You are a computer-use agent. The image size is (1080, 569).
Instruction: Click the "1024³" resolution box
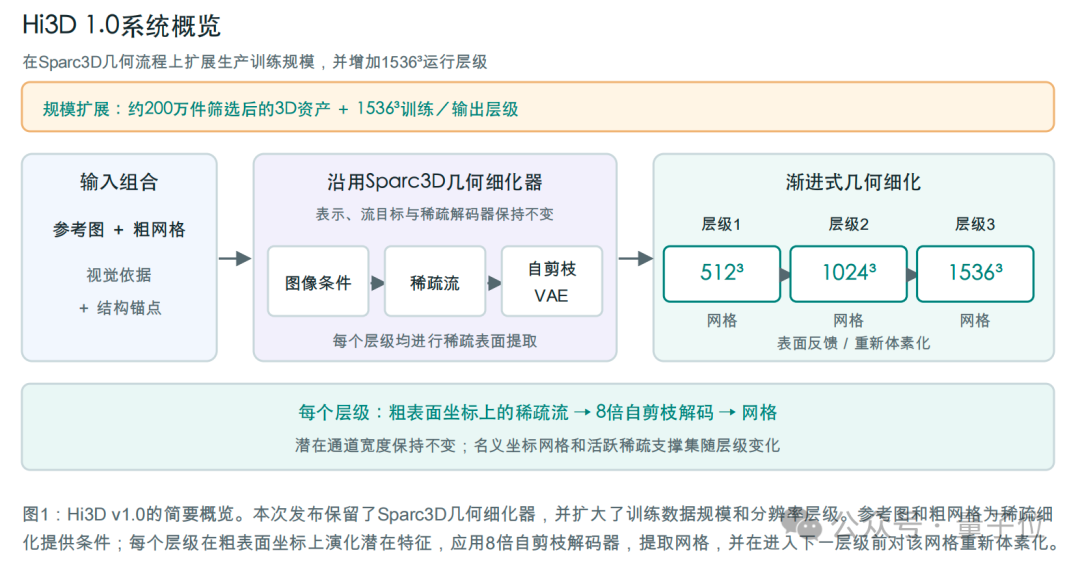pyautogui.click(x=849, y=273)
